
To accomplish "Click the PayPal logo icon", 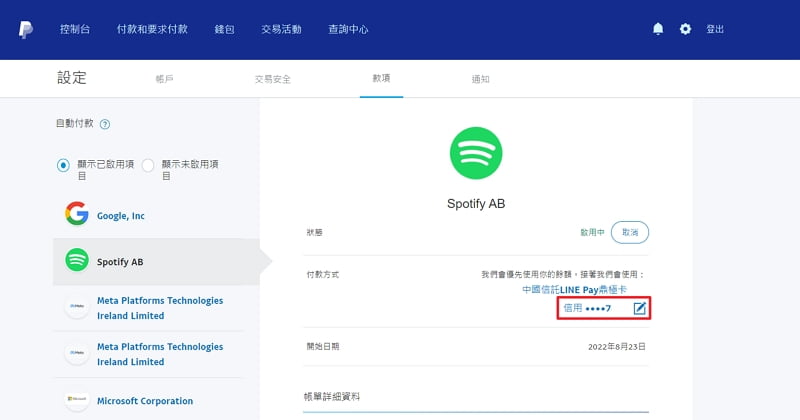I will click(x=26, y=30).
